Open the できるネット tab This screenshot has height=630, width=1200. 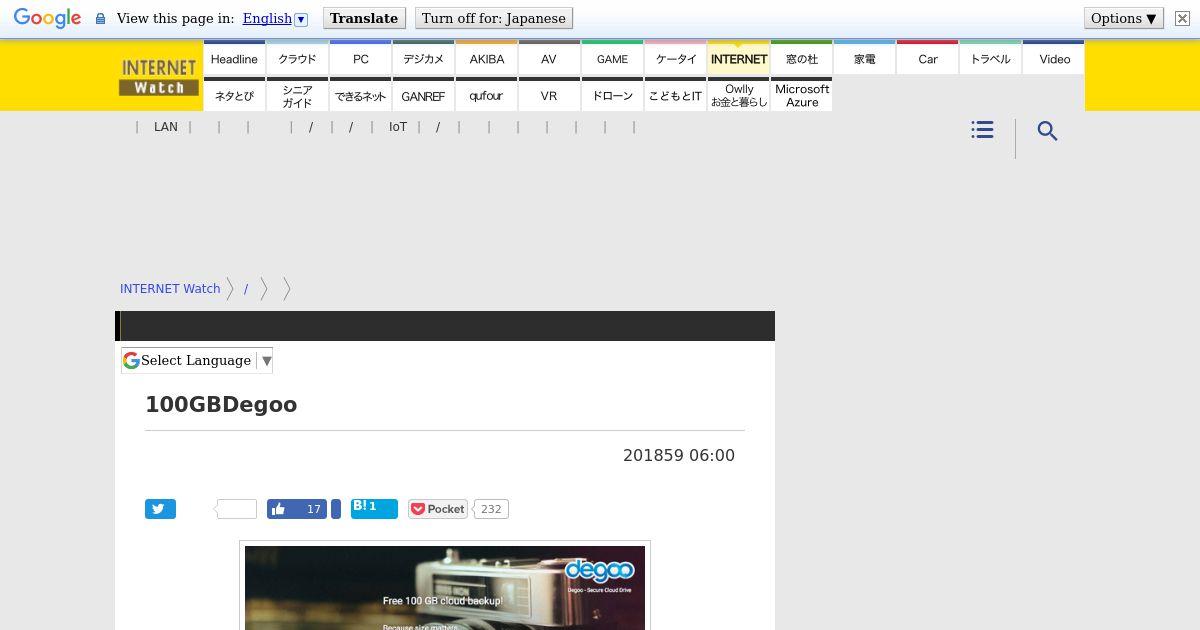tap(360, 95)
